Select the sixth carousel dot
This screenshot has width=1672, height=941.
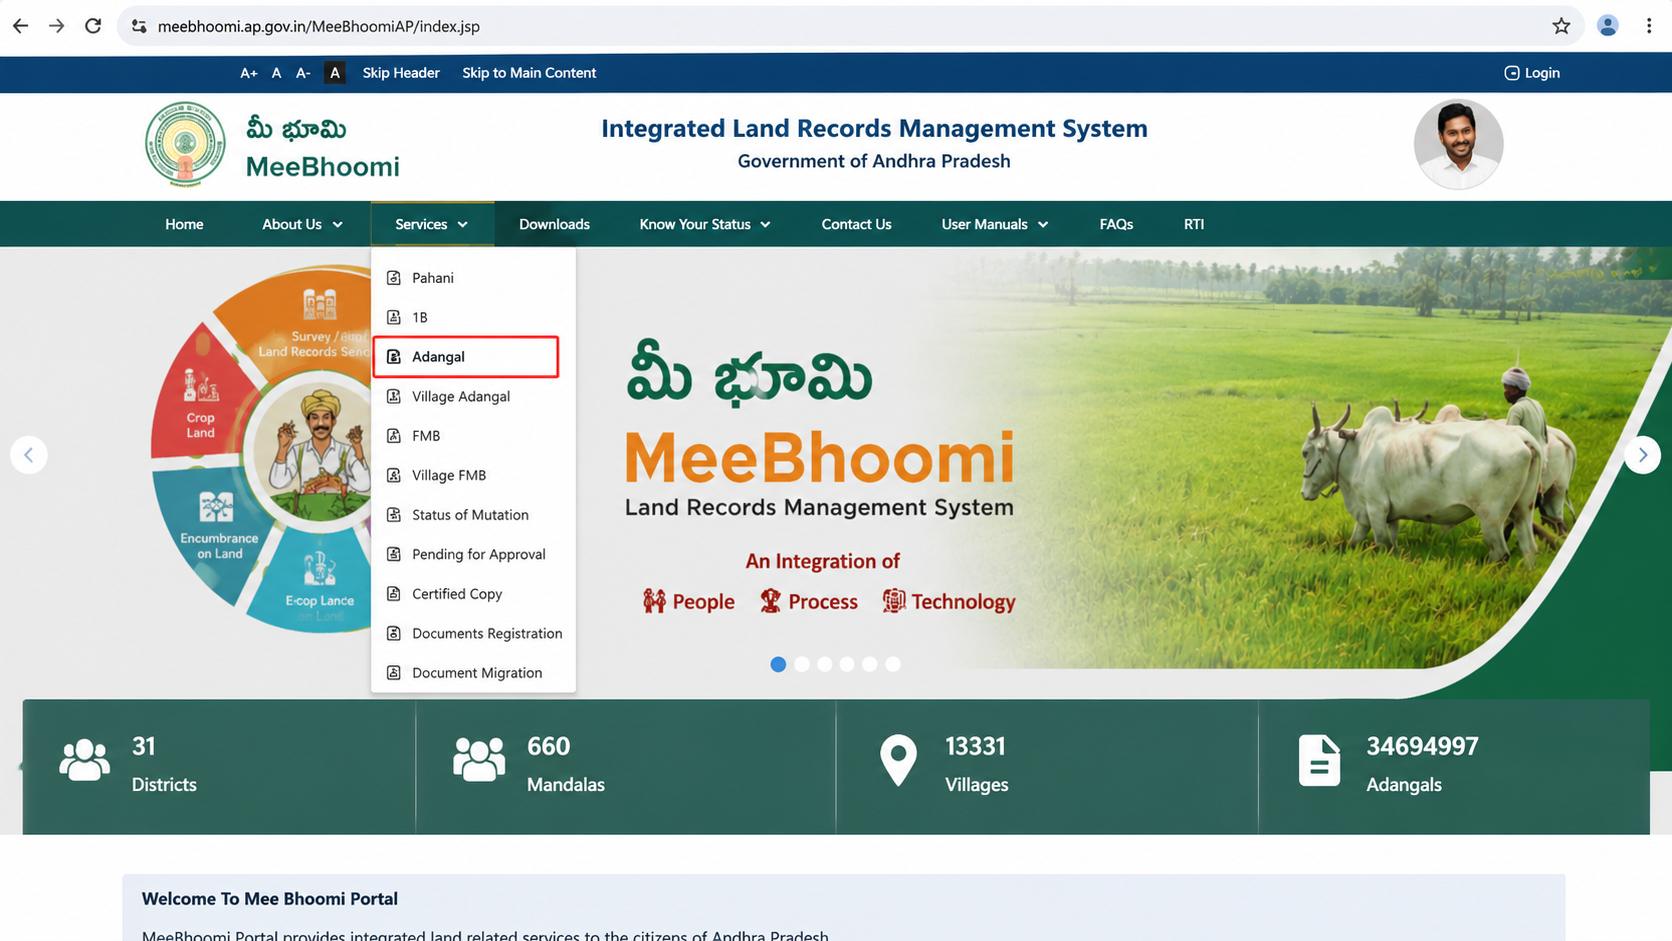tap(893, 664)
